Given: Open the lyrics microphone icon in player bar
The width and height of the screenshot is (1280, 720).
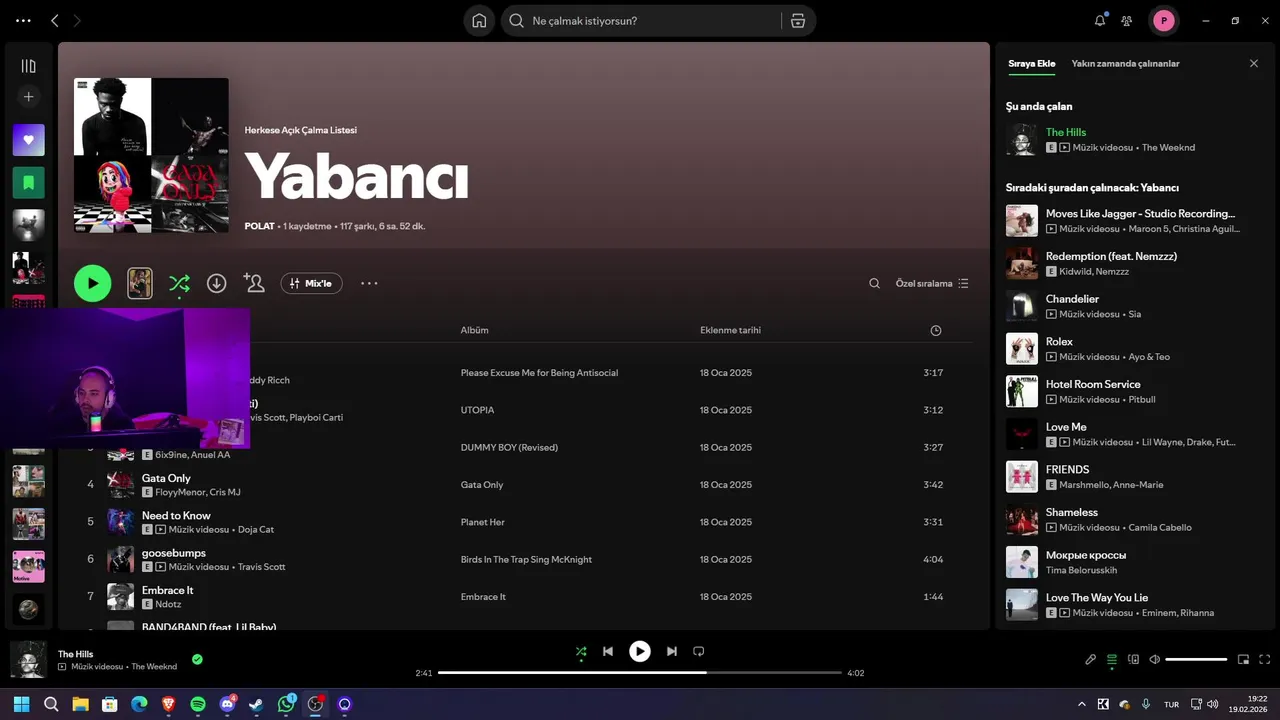Looking at the screenshot, I should tap(1090, 659).
